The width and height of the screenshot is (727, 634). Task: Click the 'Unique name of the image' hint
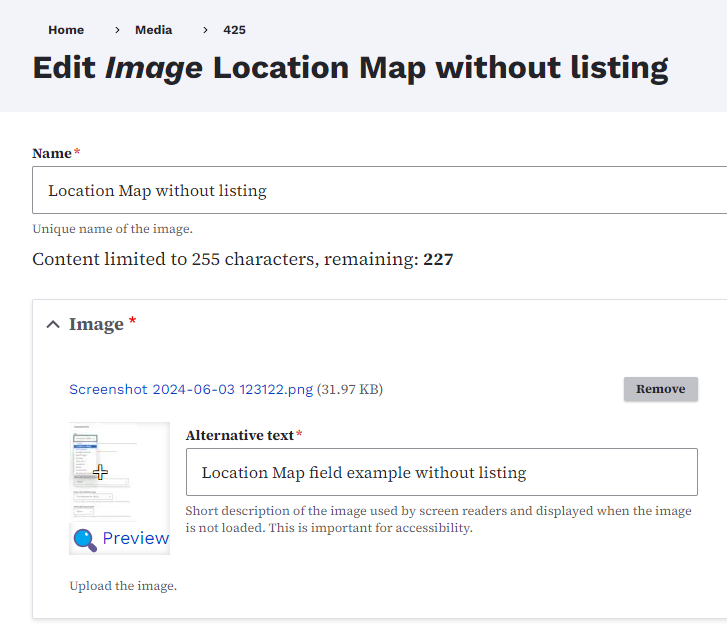point(112,228)
